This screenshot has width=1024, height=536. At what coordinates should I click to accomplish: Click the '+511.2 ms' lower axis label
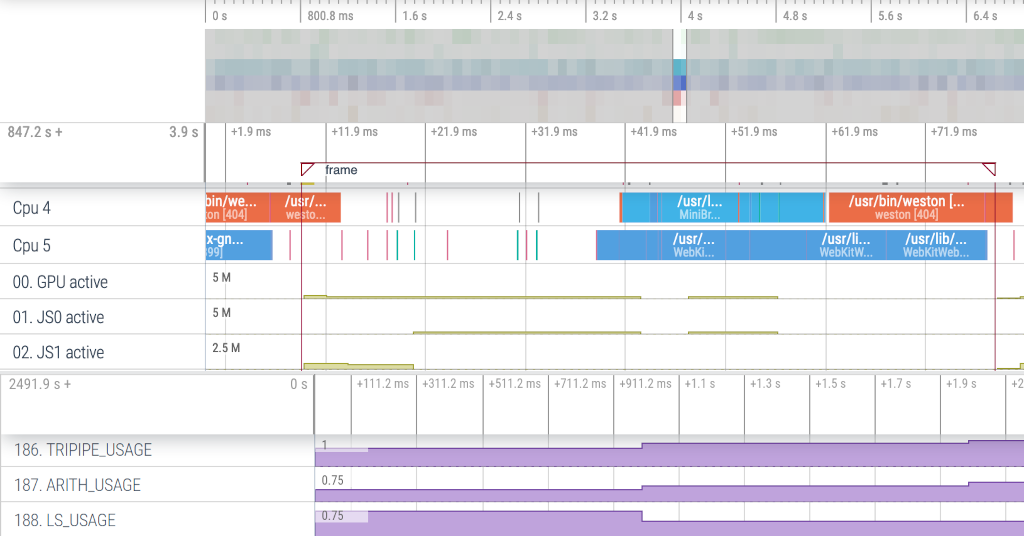coord(515,384)
